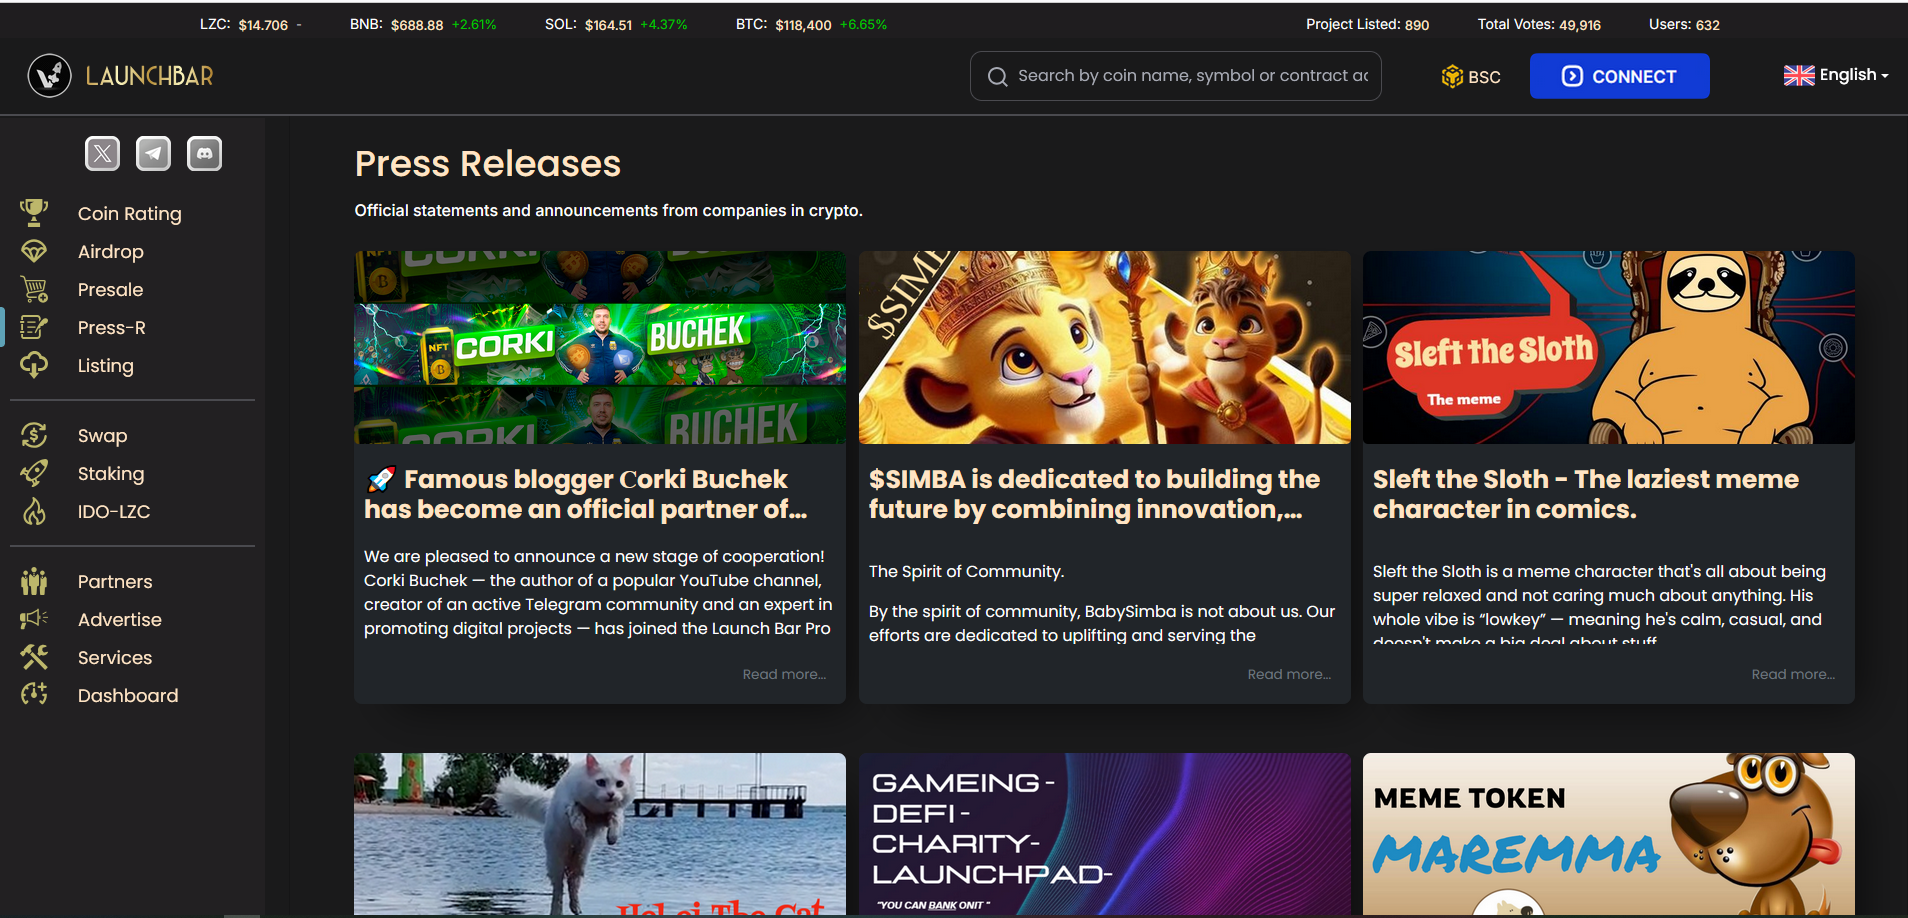This screenshot has height=918, width=1908.
Task: Select Dashboard from the sidebar
Action: pyautogui.click(x=128, y=696)
